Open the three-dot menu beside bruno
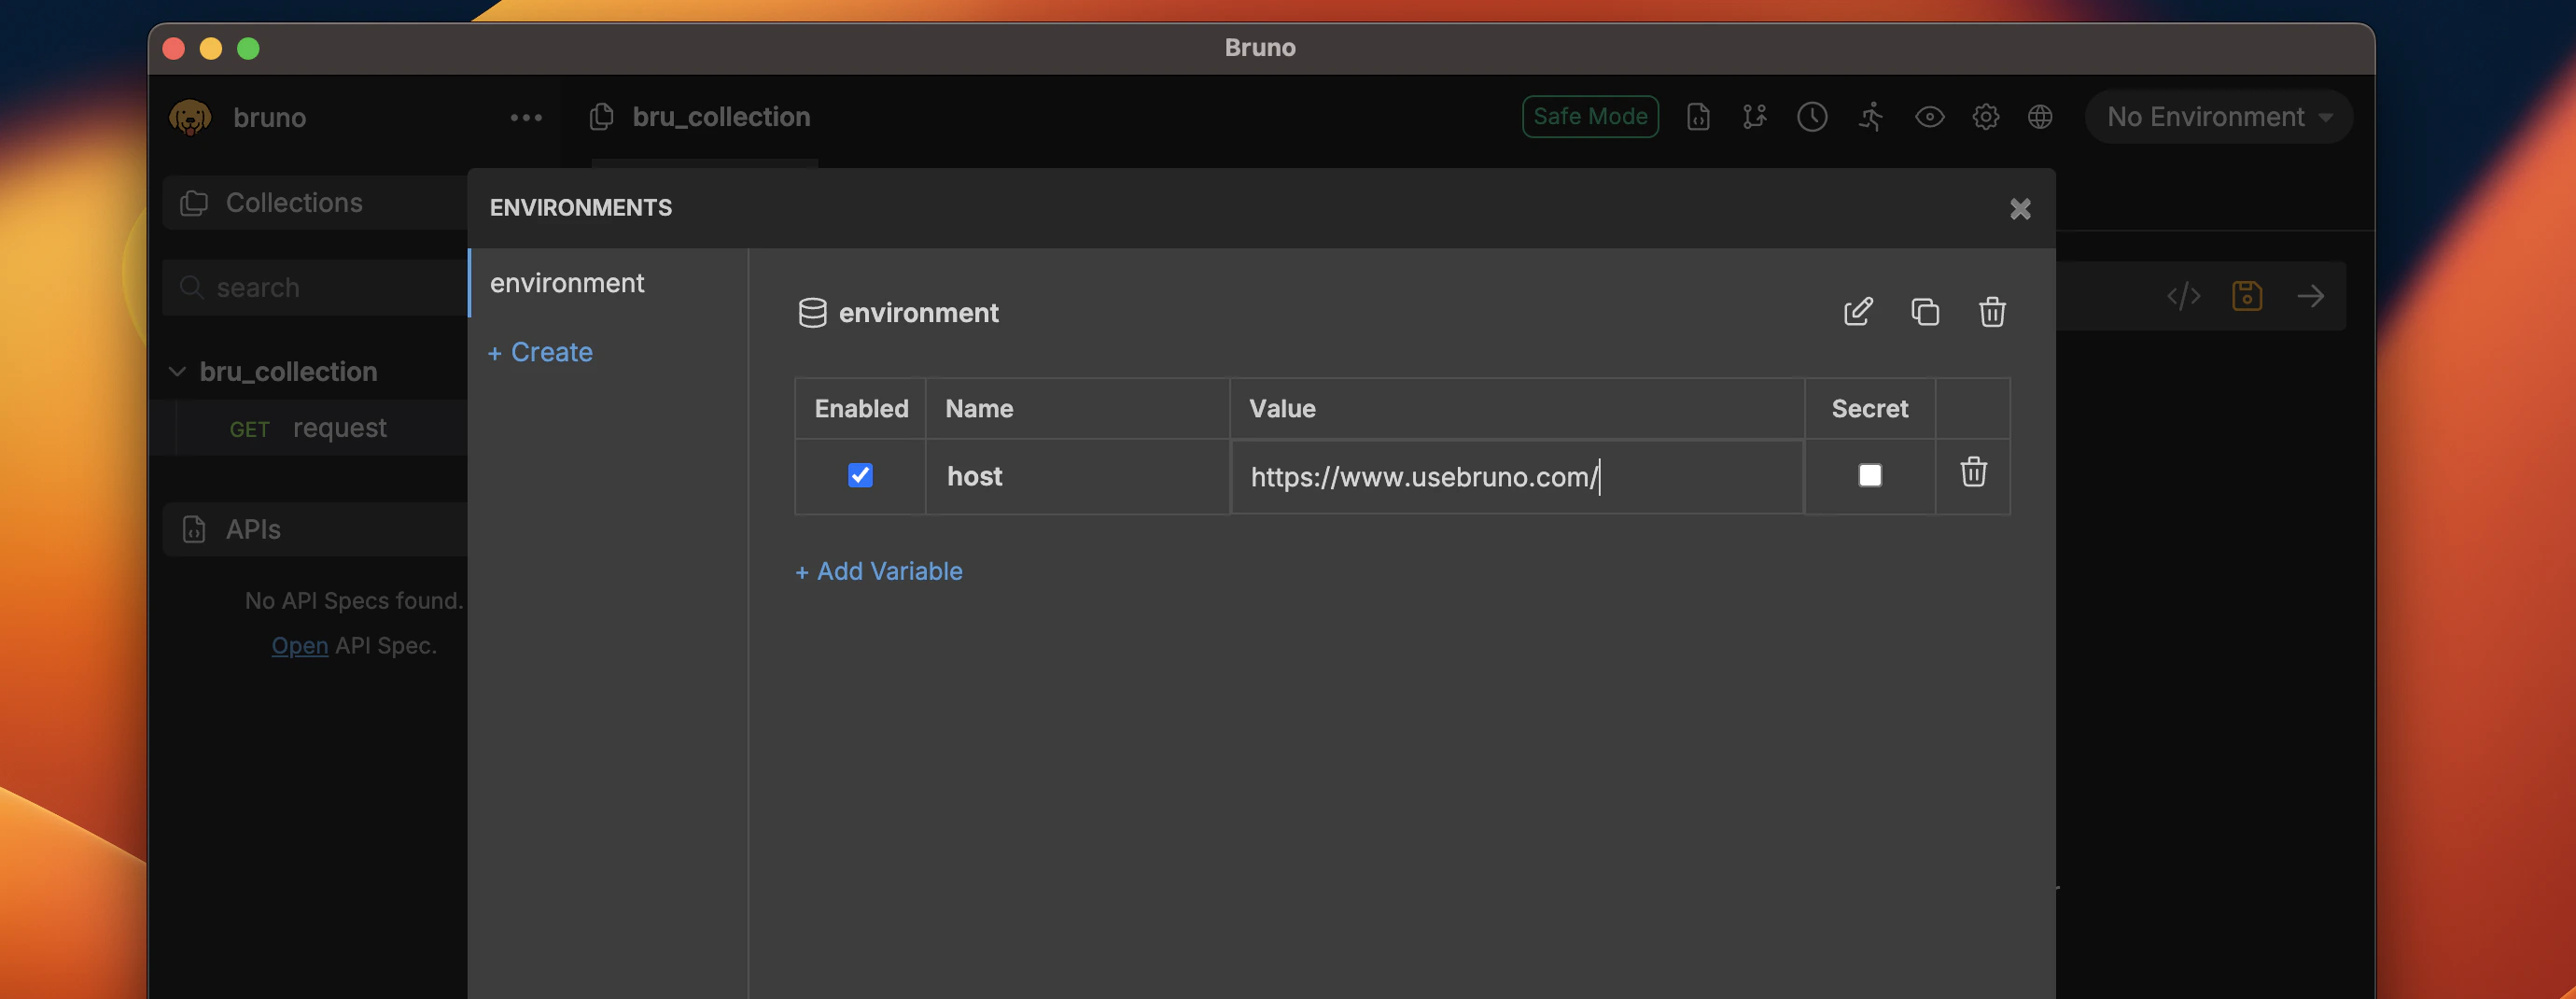The height and width of the screenshot is (999, 2576). coord(526,117)
